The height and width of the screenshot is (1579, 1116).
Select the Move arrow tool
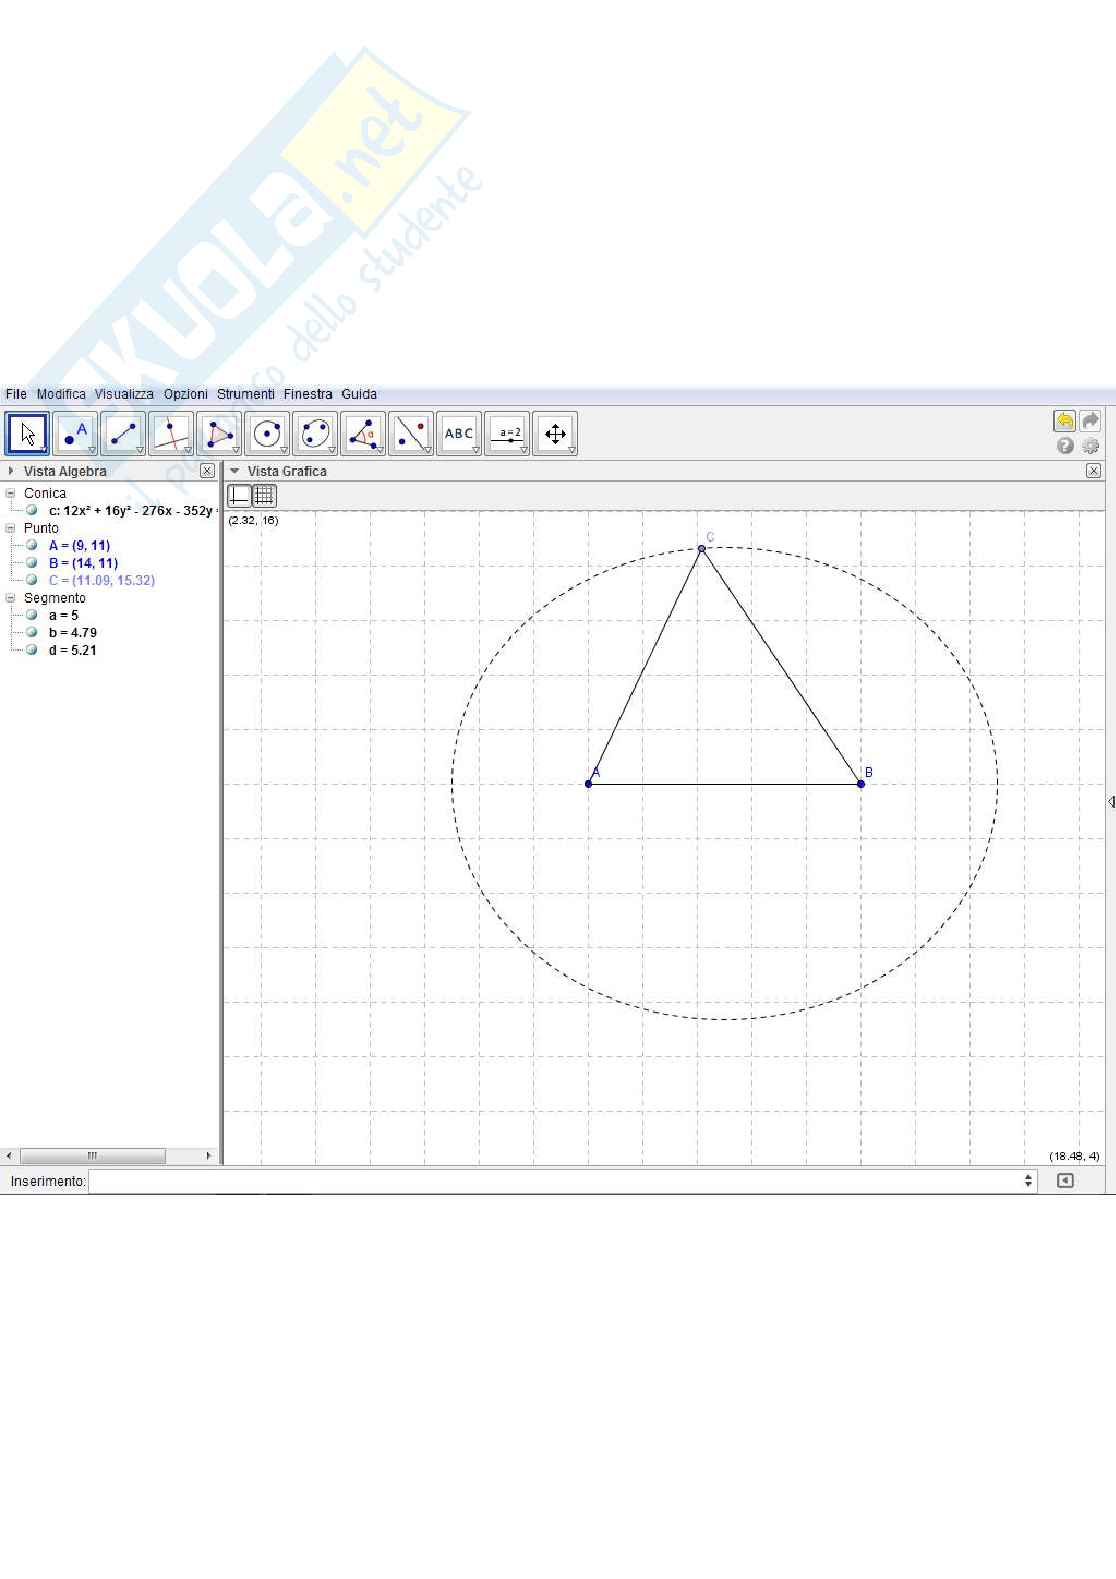(27, 434)
